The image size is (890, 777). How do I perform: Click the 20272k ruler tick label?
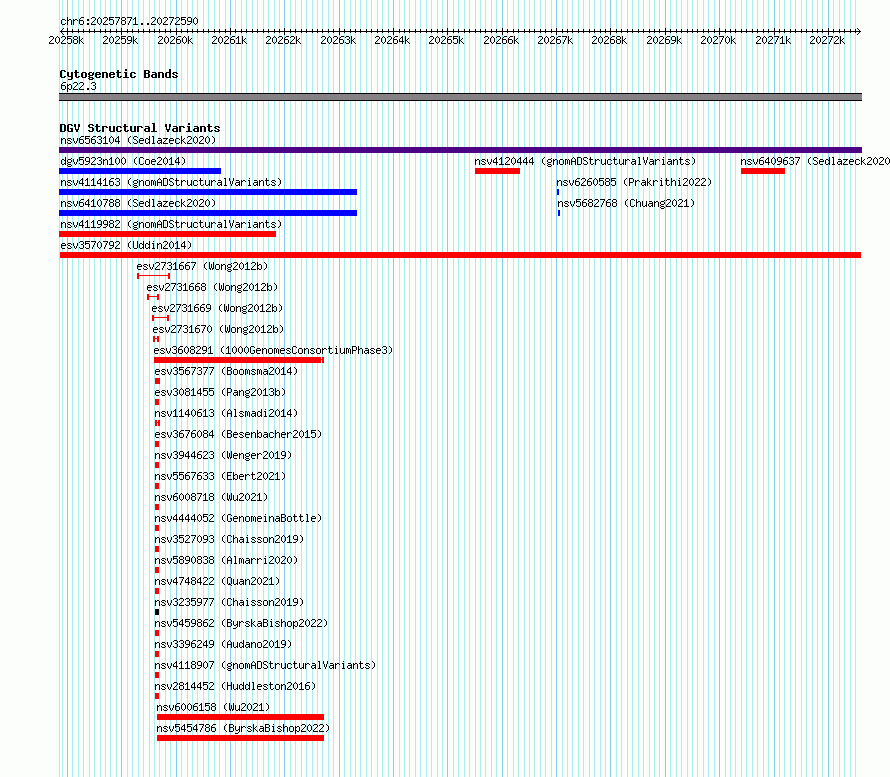(x=827, y=40)
